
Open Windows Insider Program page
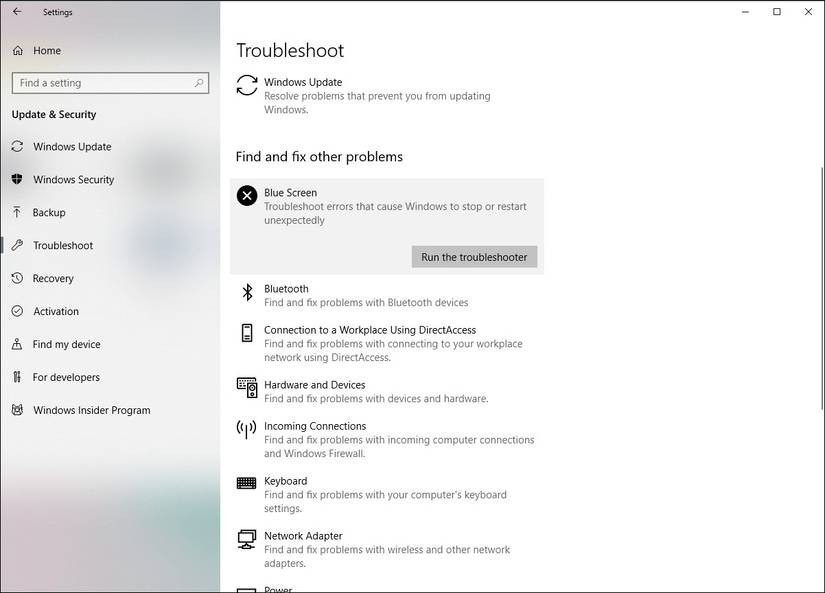click(92, 410)
